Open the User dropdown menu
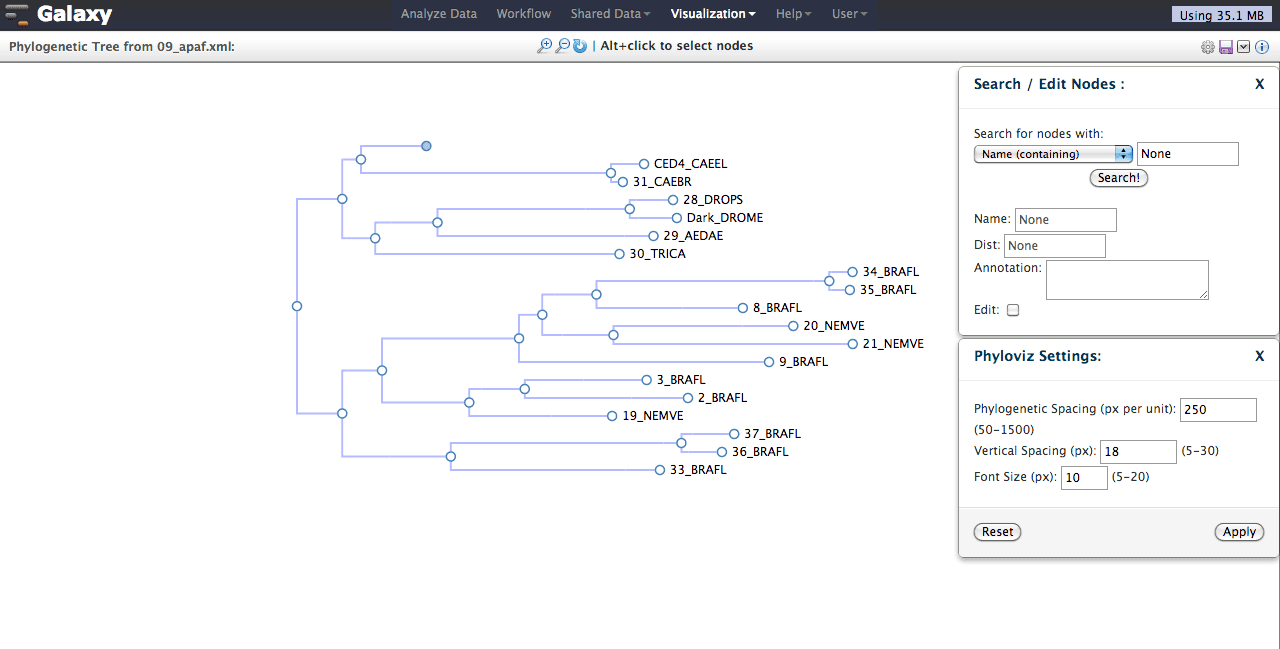Image resolution: width=1280 pixels, height=649 pixels. click(x=847, y=13)
